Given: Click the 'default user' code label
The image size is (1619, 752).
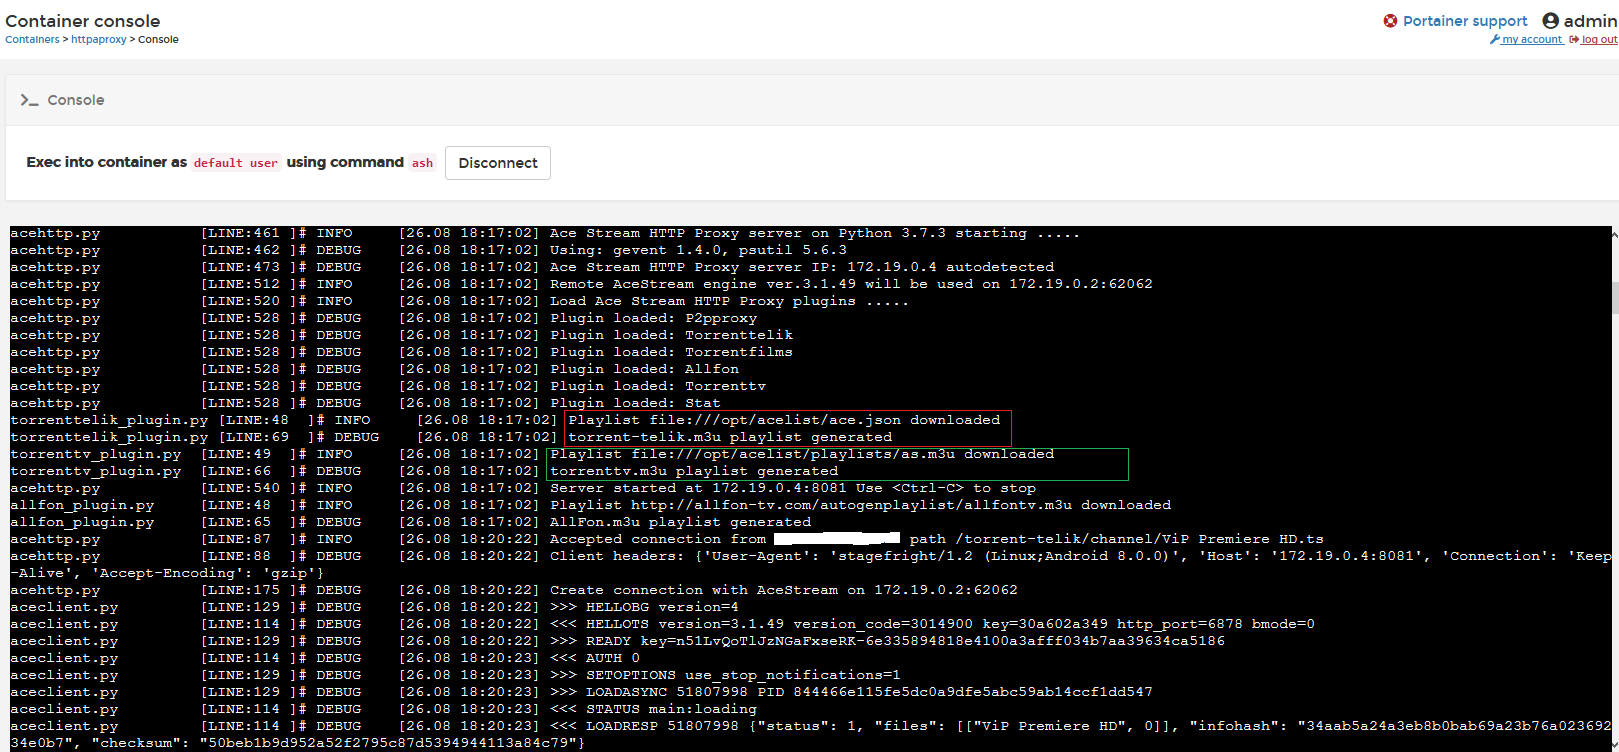Looking at the screenshot, I should pos(236,163).
